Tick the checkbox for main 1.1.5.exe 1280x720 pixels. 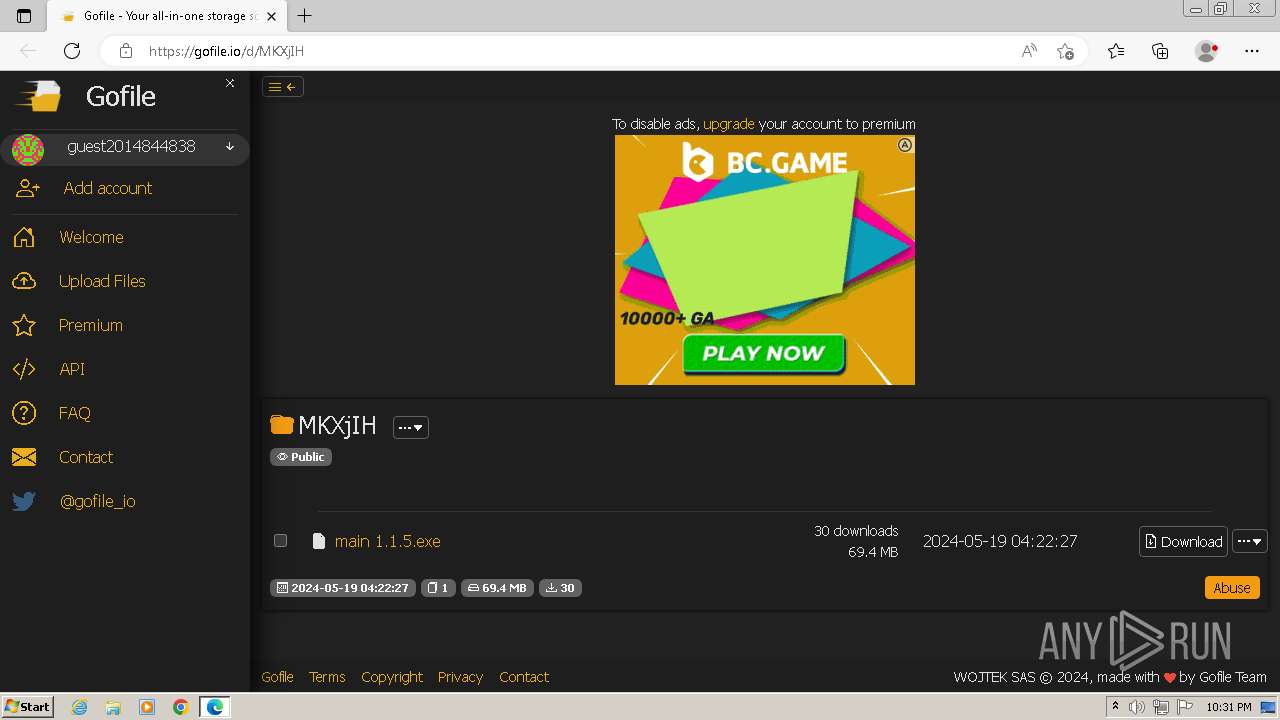281,541
